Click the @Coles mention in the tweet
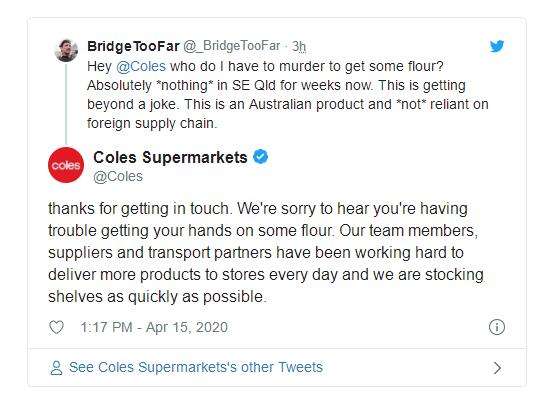Viewport: 539px width, 398px height. coord(141,66)
